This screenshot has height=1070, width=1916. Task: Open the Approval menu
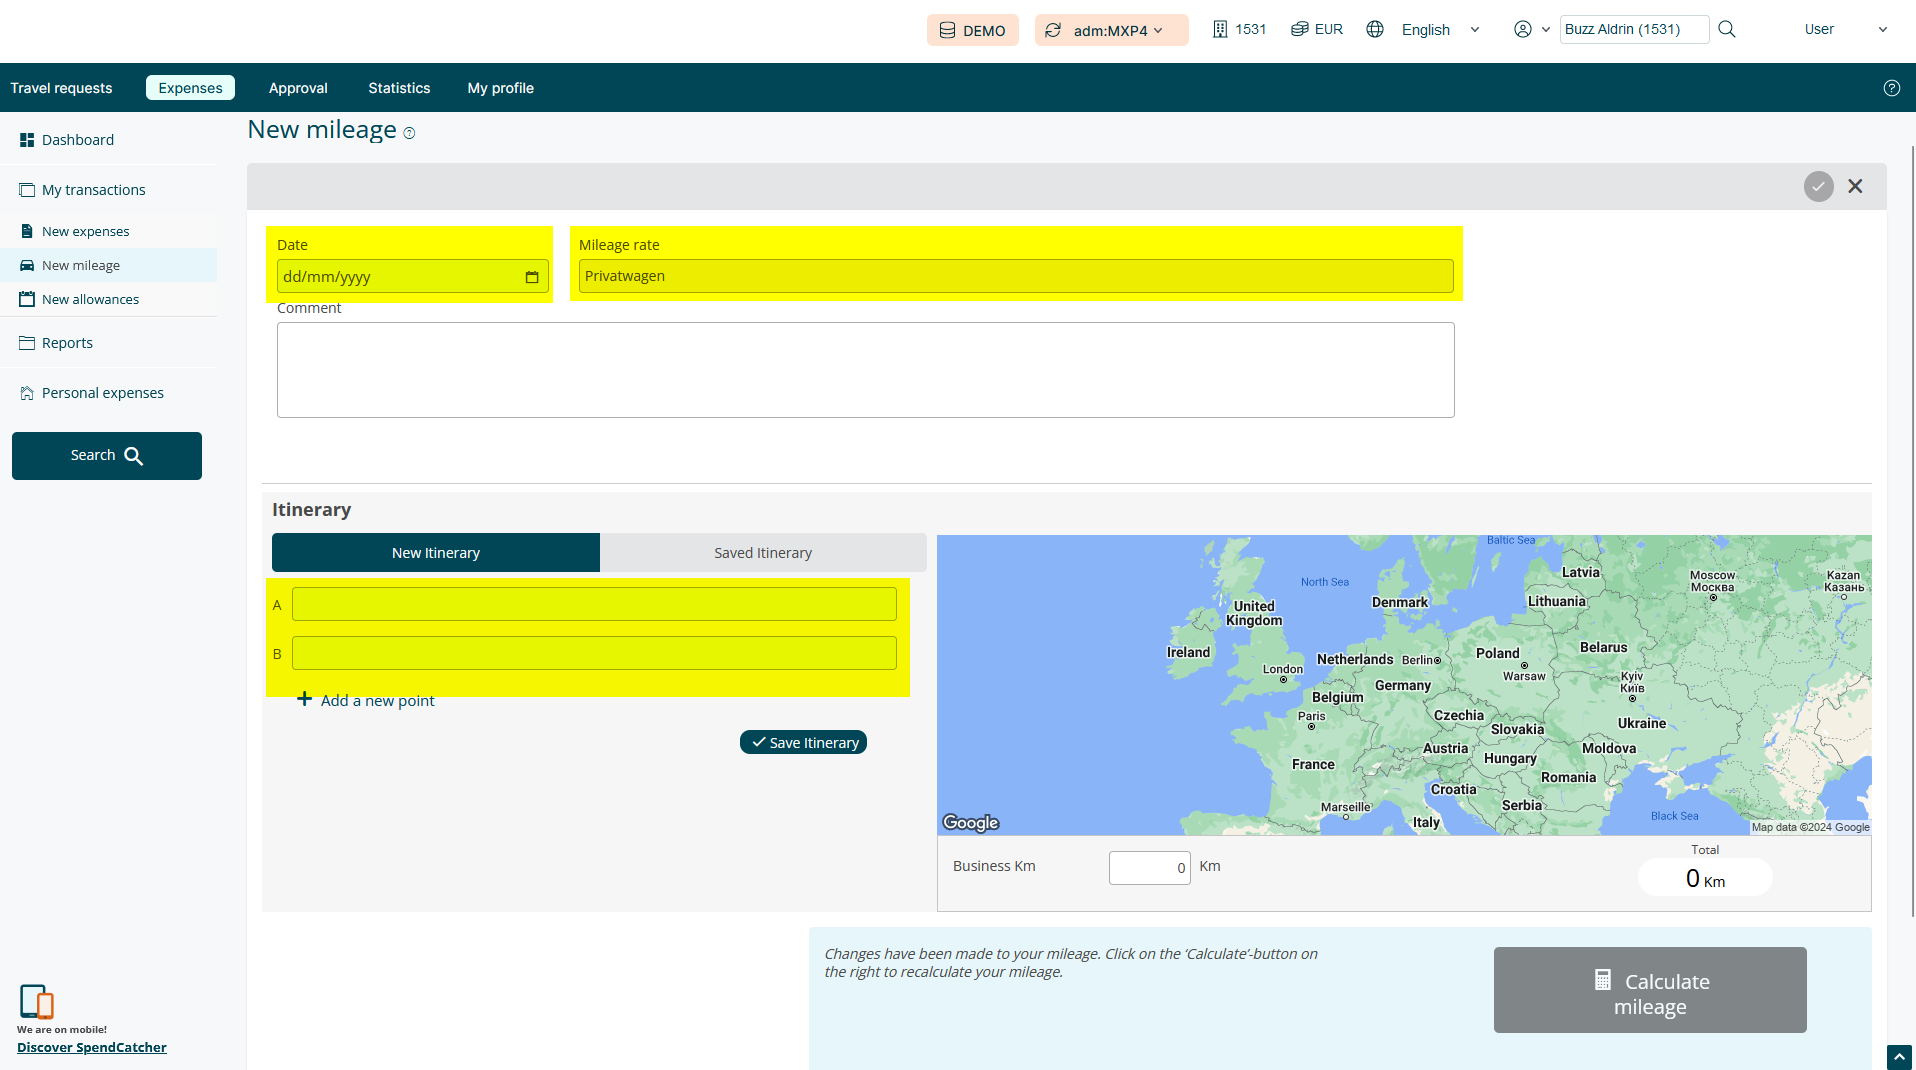coord(298,88)
